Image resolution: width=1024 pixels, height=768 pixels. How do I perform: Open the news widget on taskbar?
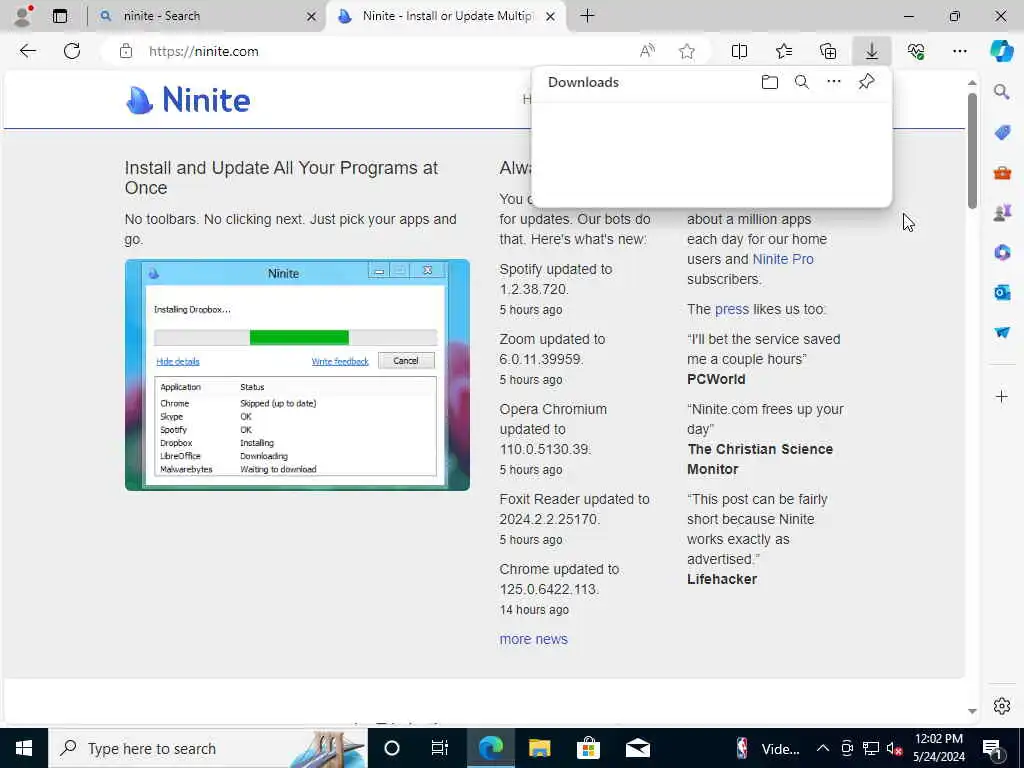coord(769,748)
